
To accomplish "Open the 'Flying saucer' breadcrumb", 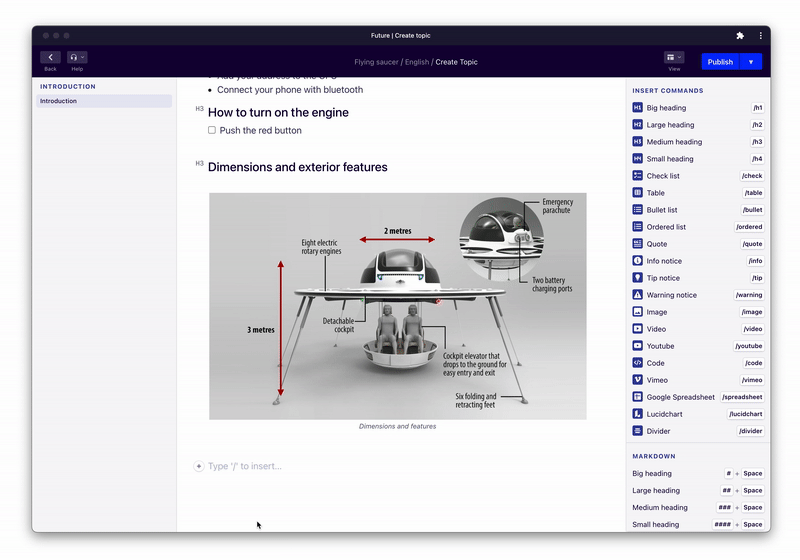I will 377,62.
